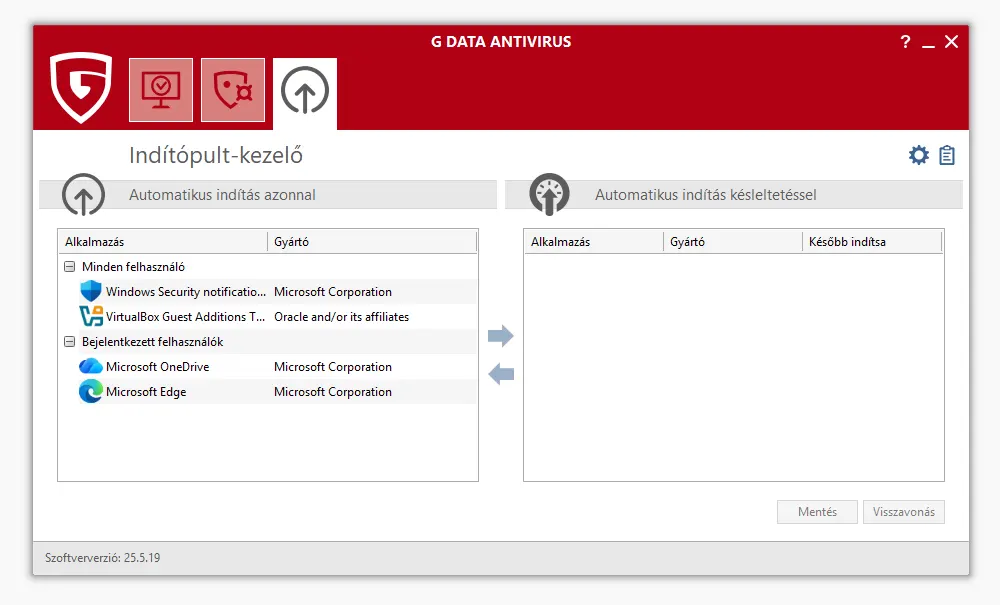Viewport: 1000px width, 605px height.
Task: Move app back with the left arrow
Action: pos(500,374)
